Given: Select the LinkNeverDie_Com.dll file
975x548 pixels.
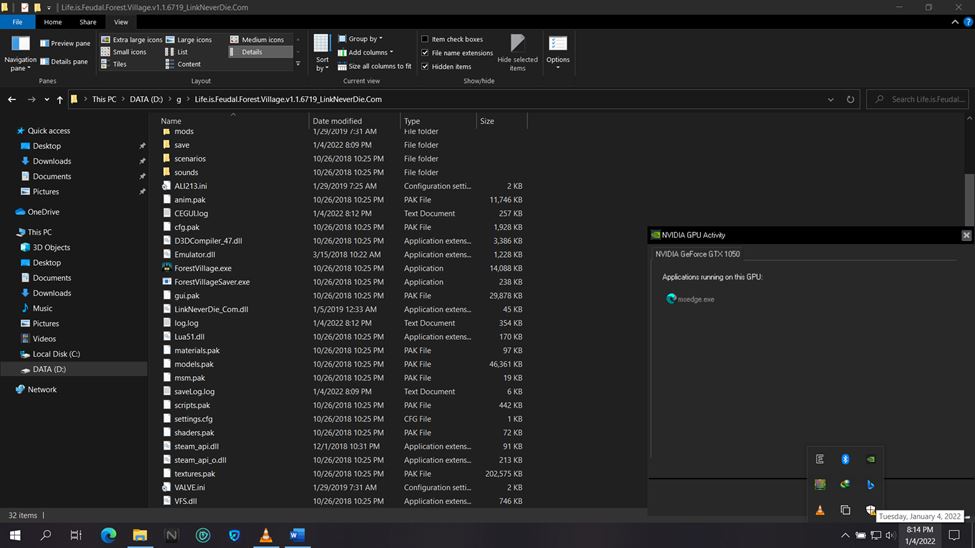Looking at the screenshot, I should coord(211,309).
